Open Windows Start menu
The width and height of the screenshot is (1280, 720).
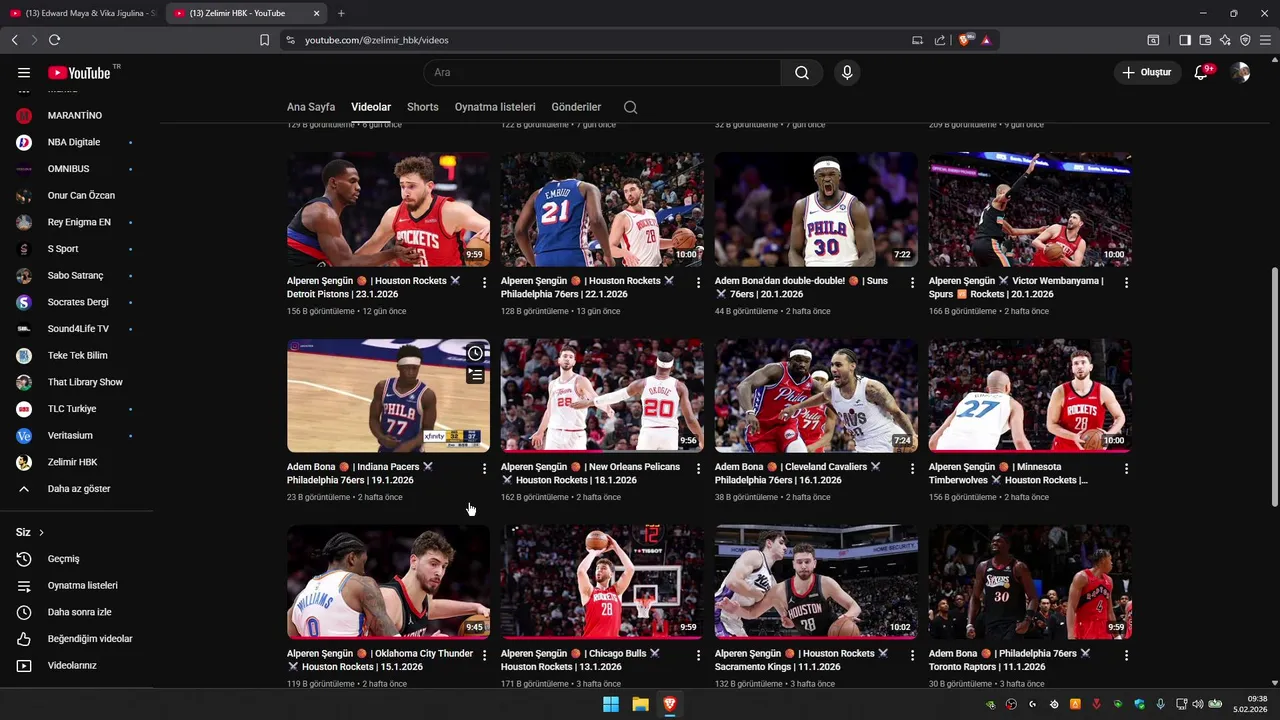610,704
